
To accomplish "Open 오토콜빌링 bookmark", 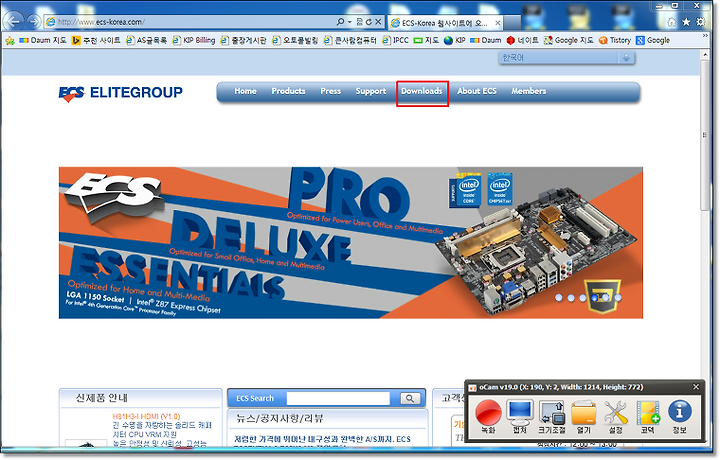I will click(x=295, y=40).
